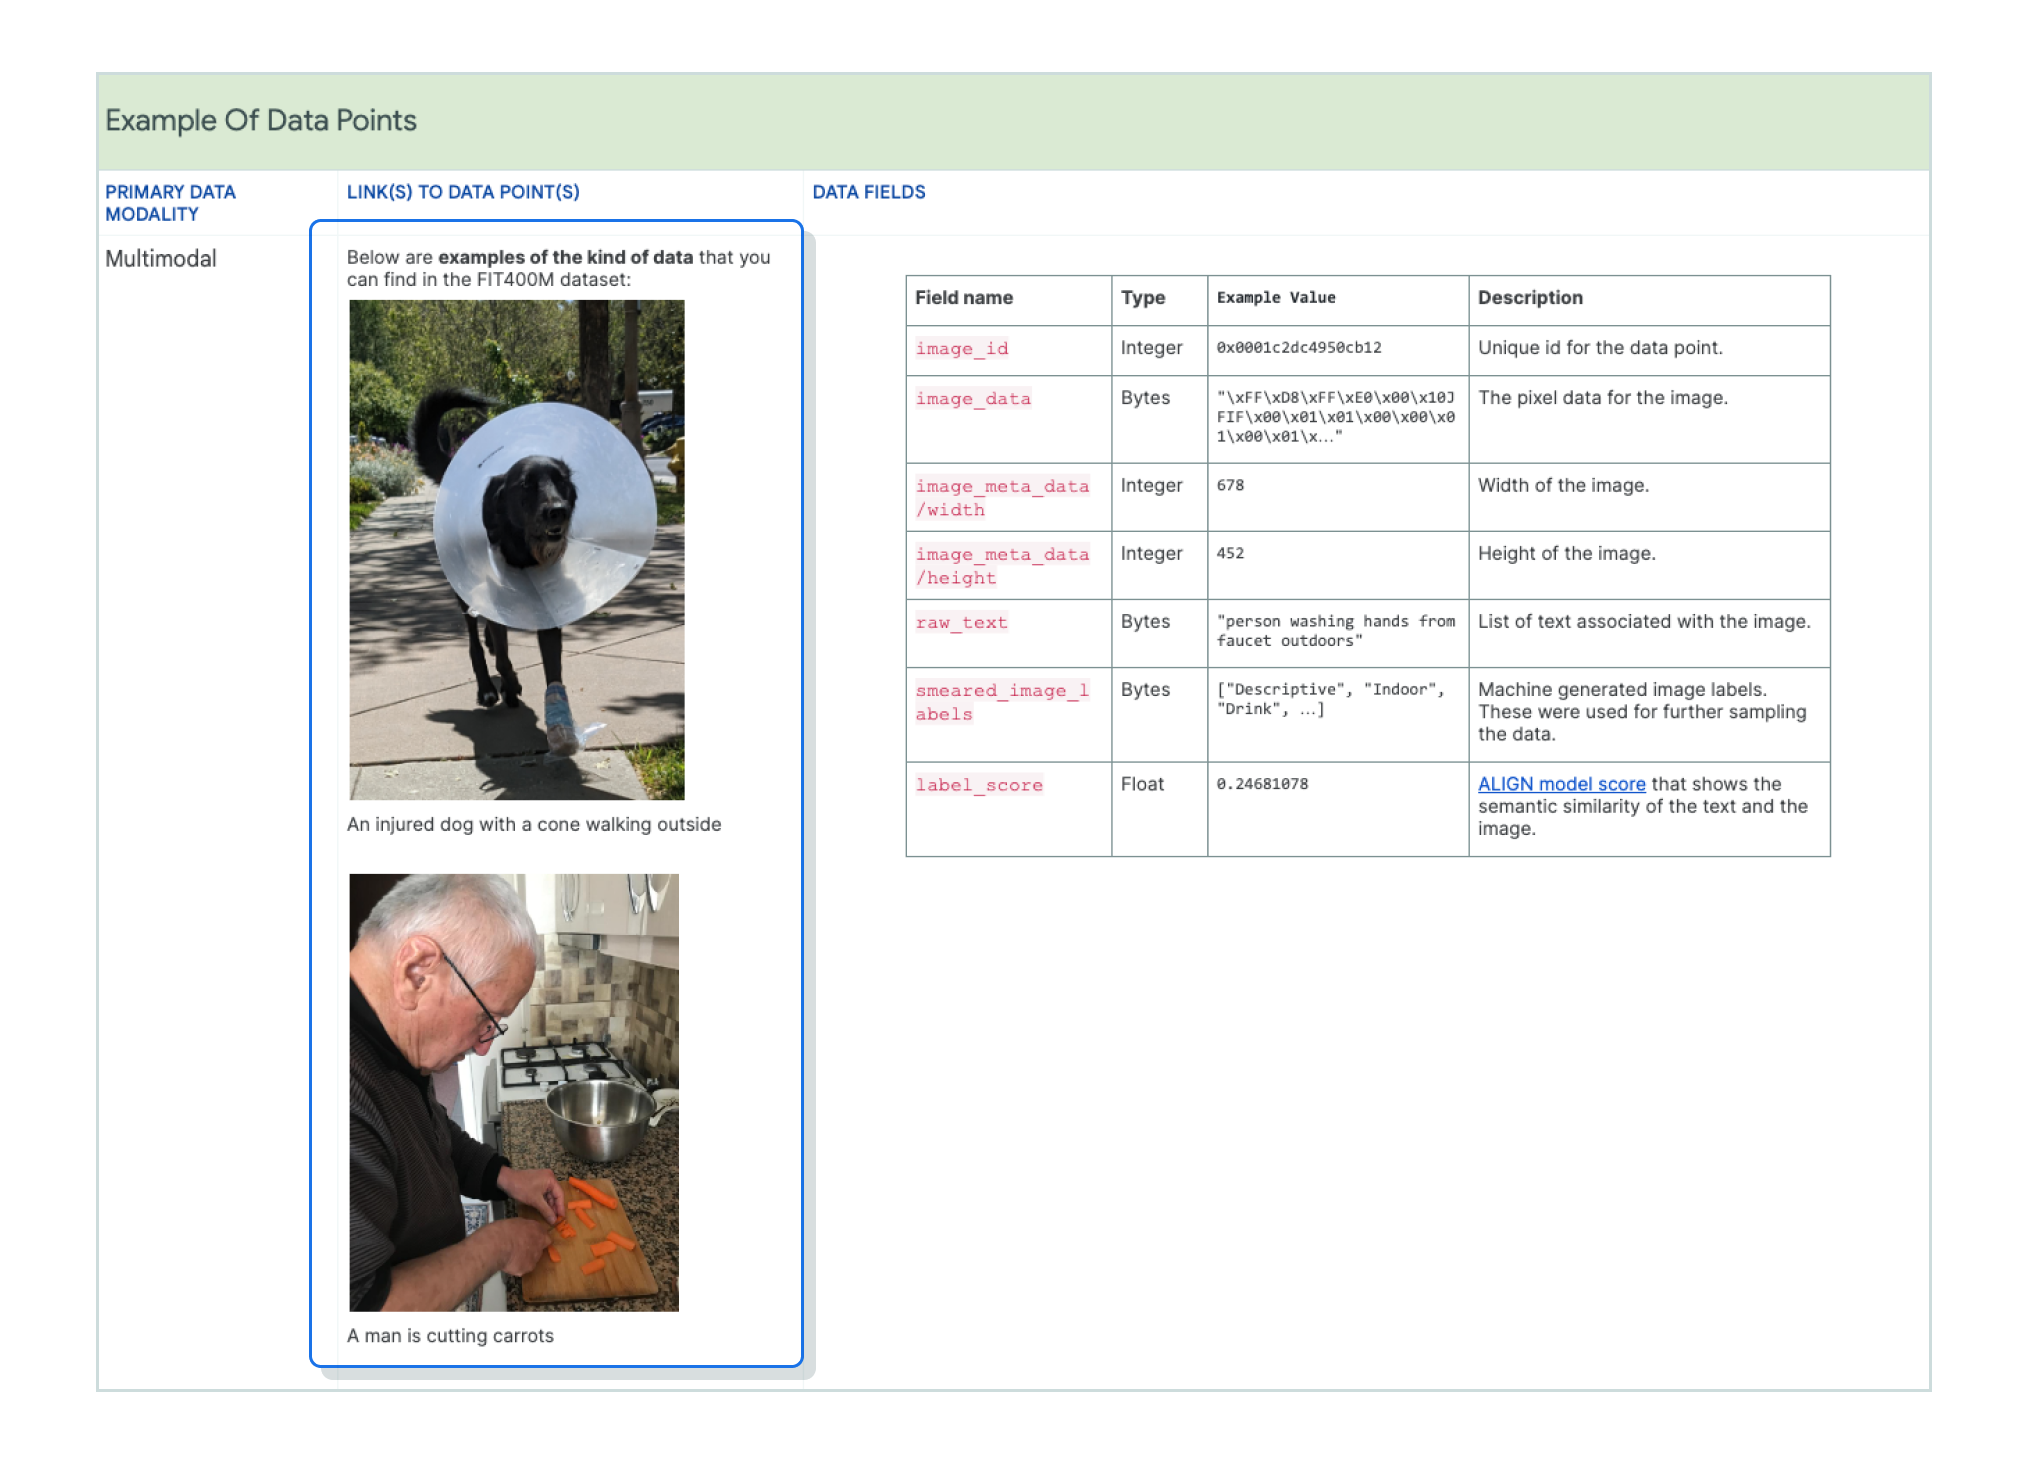
Task: Click the smeared_image_labels field name
Action: tap(1002, 702)
